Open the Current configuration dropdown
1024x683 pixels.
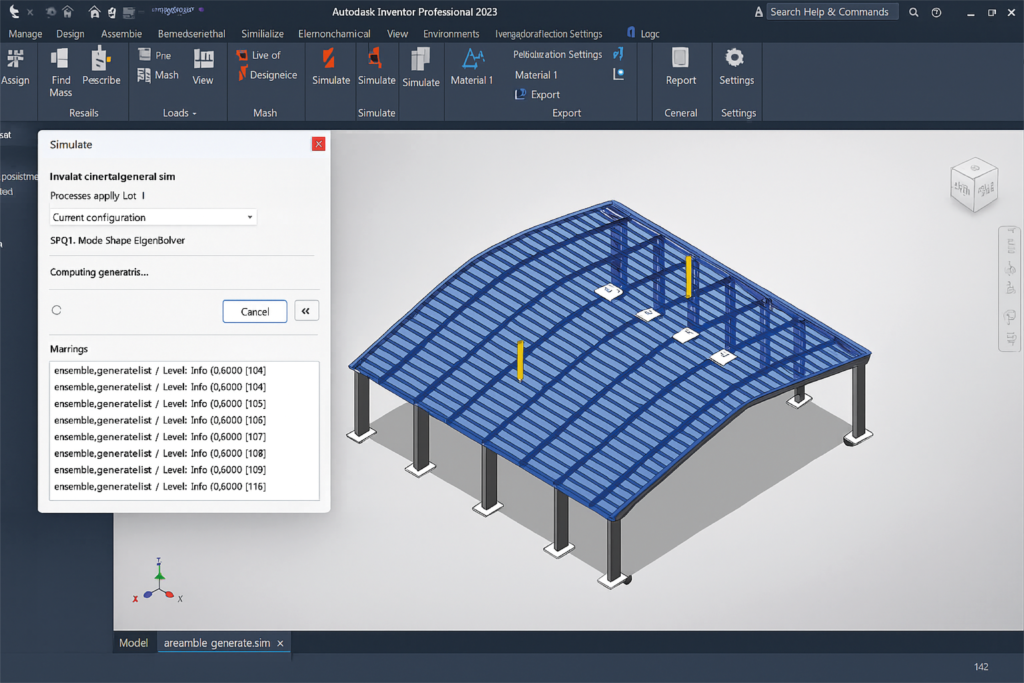pos(153,217)
